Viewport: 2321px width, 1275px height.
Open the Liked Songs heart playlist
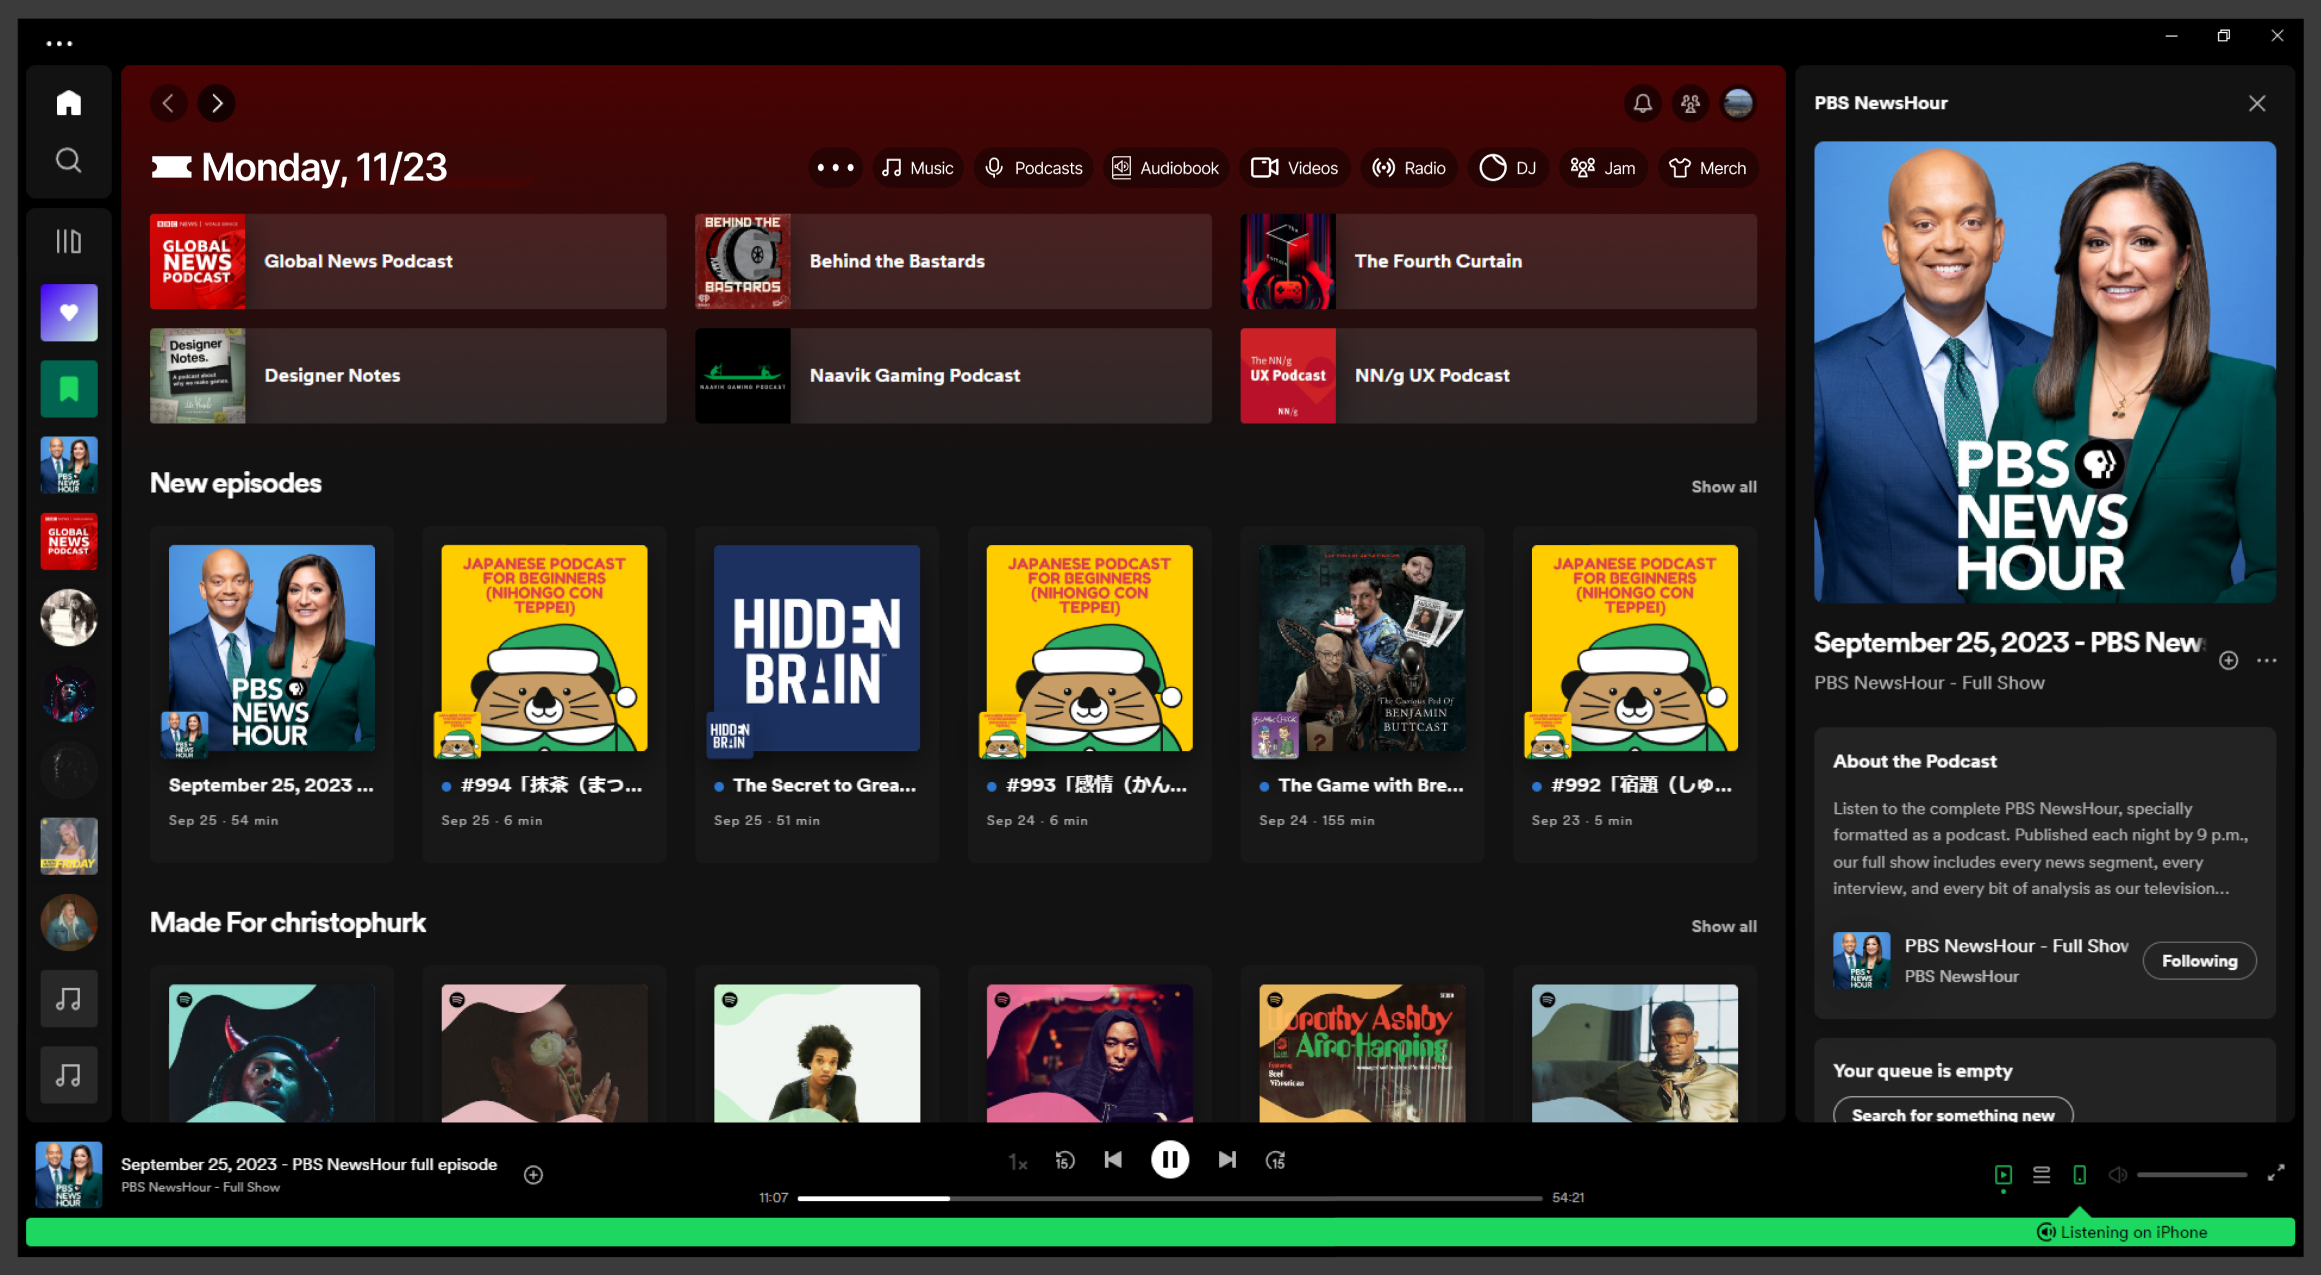click(68, 313)
